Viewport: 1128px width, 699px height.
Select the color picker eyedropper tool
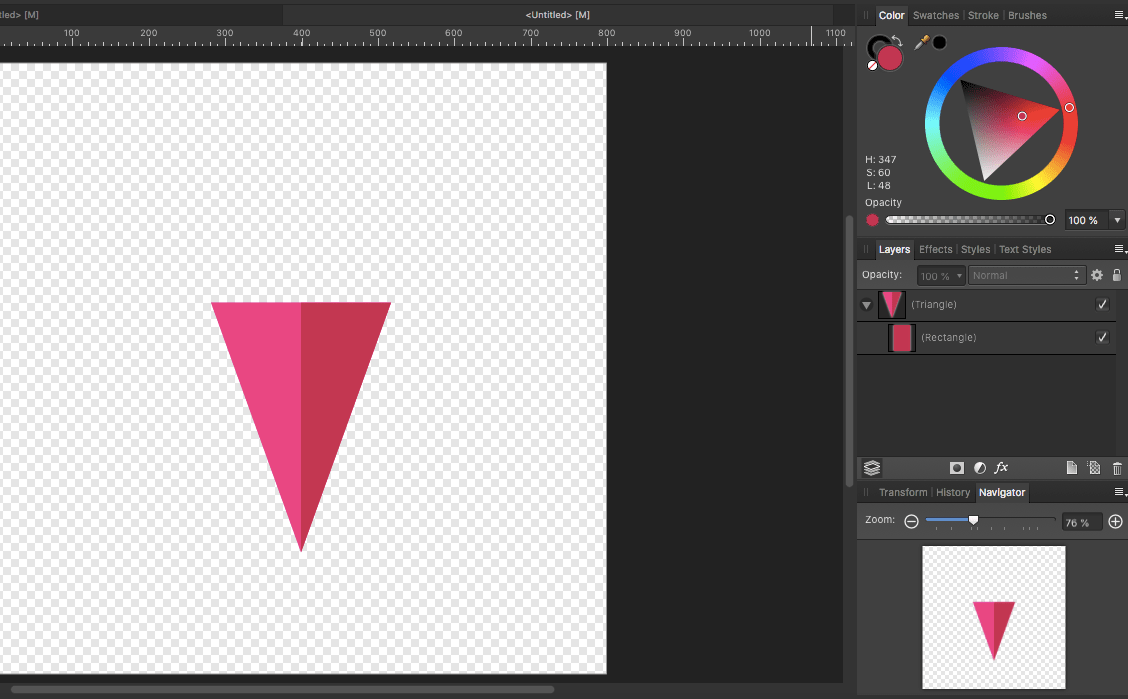[921, 43]
